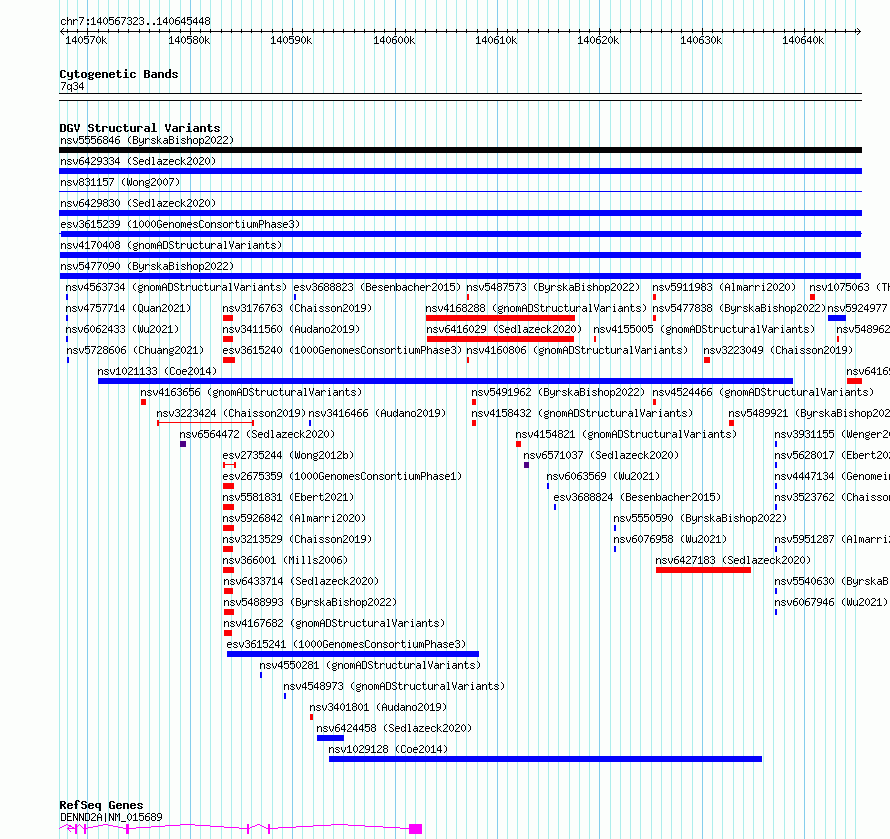The height and width of the screenshot is (839, 890).
Task: Select the nsv831157 (Wong2007) variant label
Action: click(120, 182)
